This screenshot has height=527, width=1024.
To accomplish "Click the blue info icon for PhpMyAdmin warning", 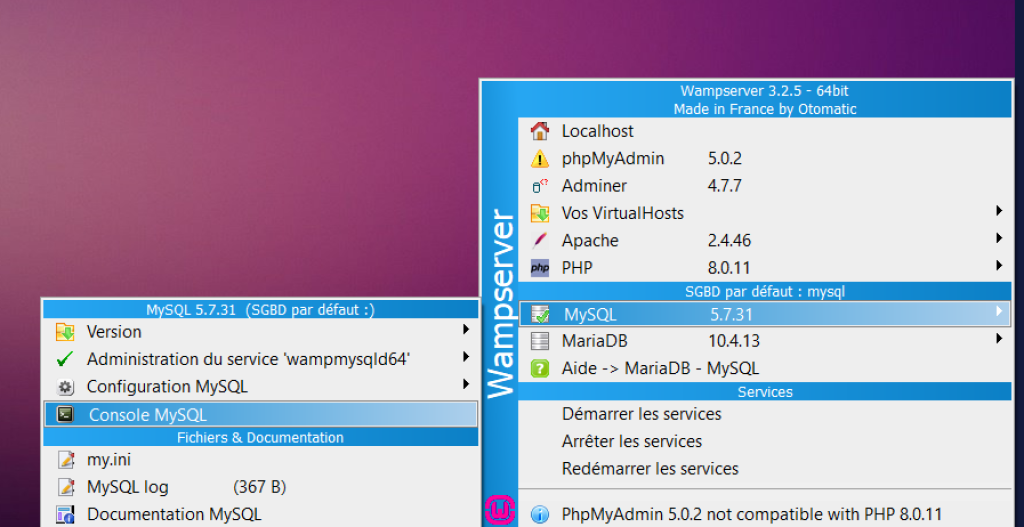I will [540, 514].
